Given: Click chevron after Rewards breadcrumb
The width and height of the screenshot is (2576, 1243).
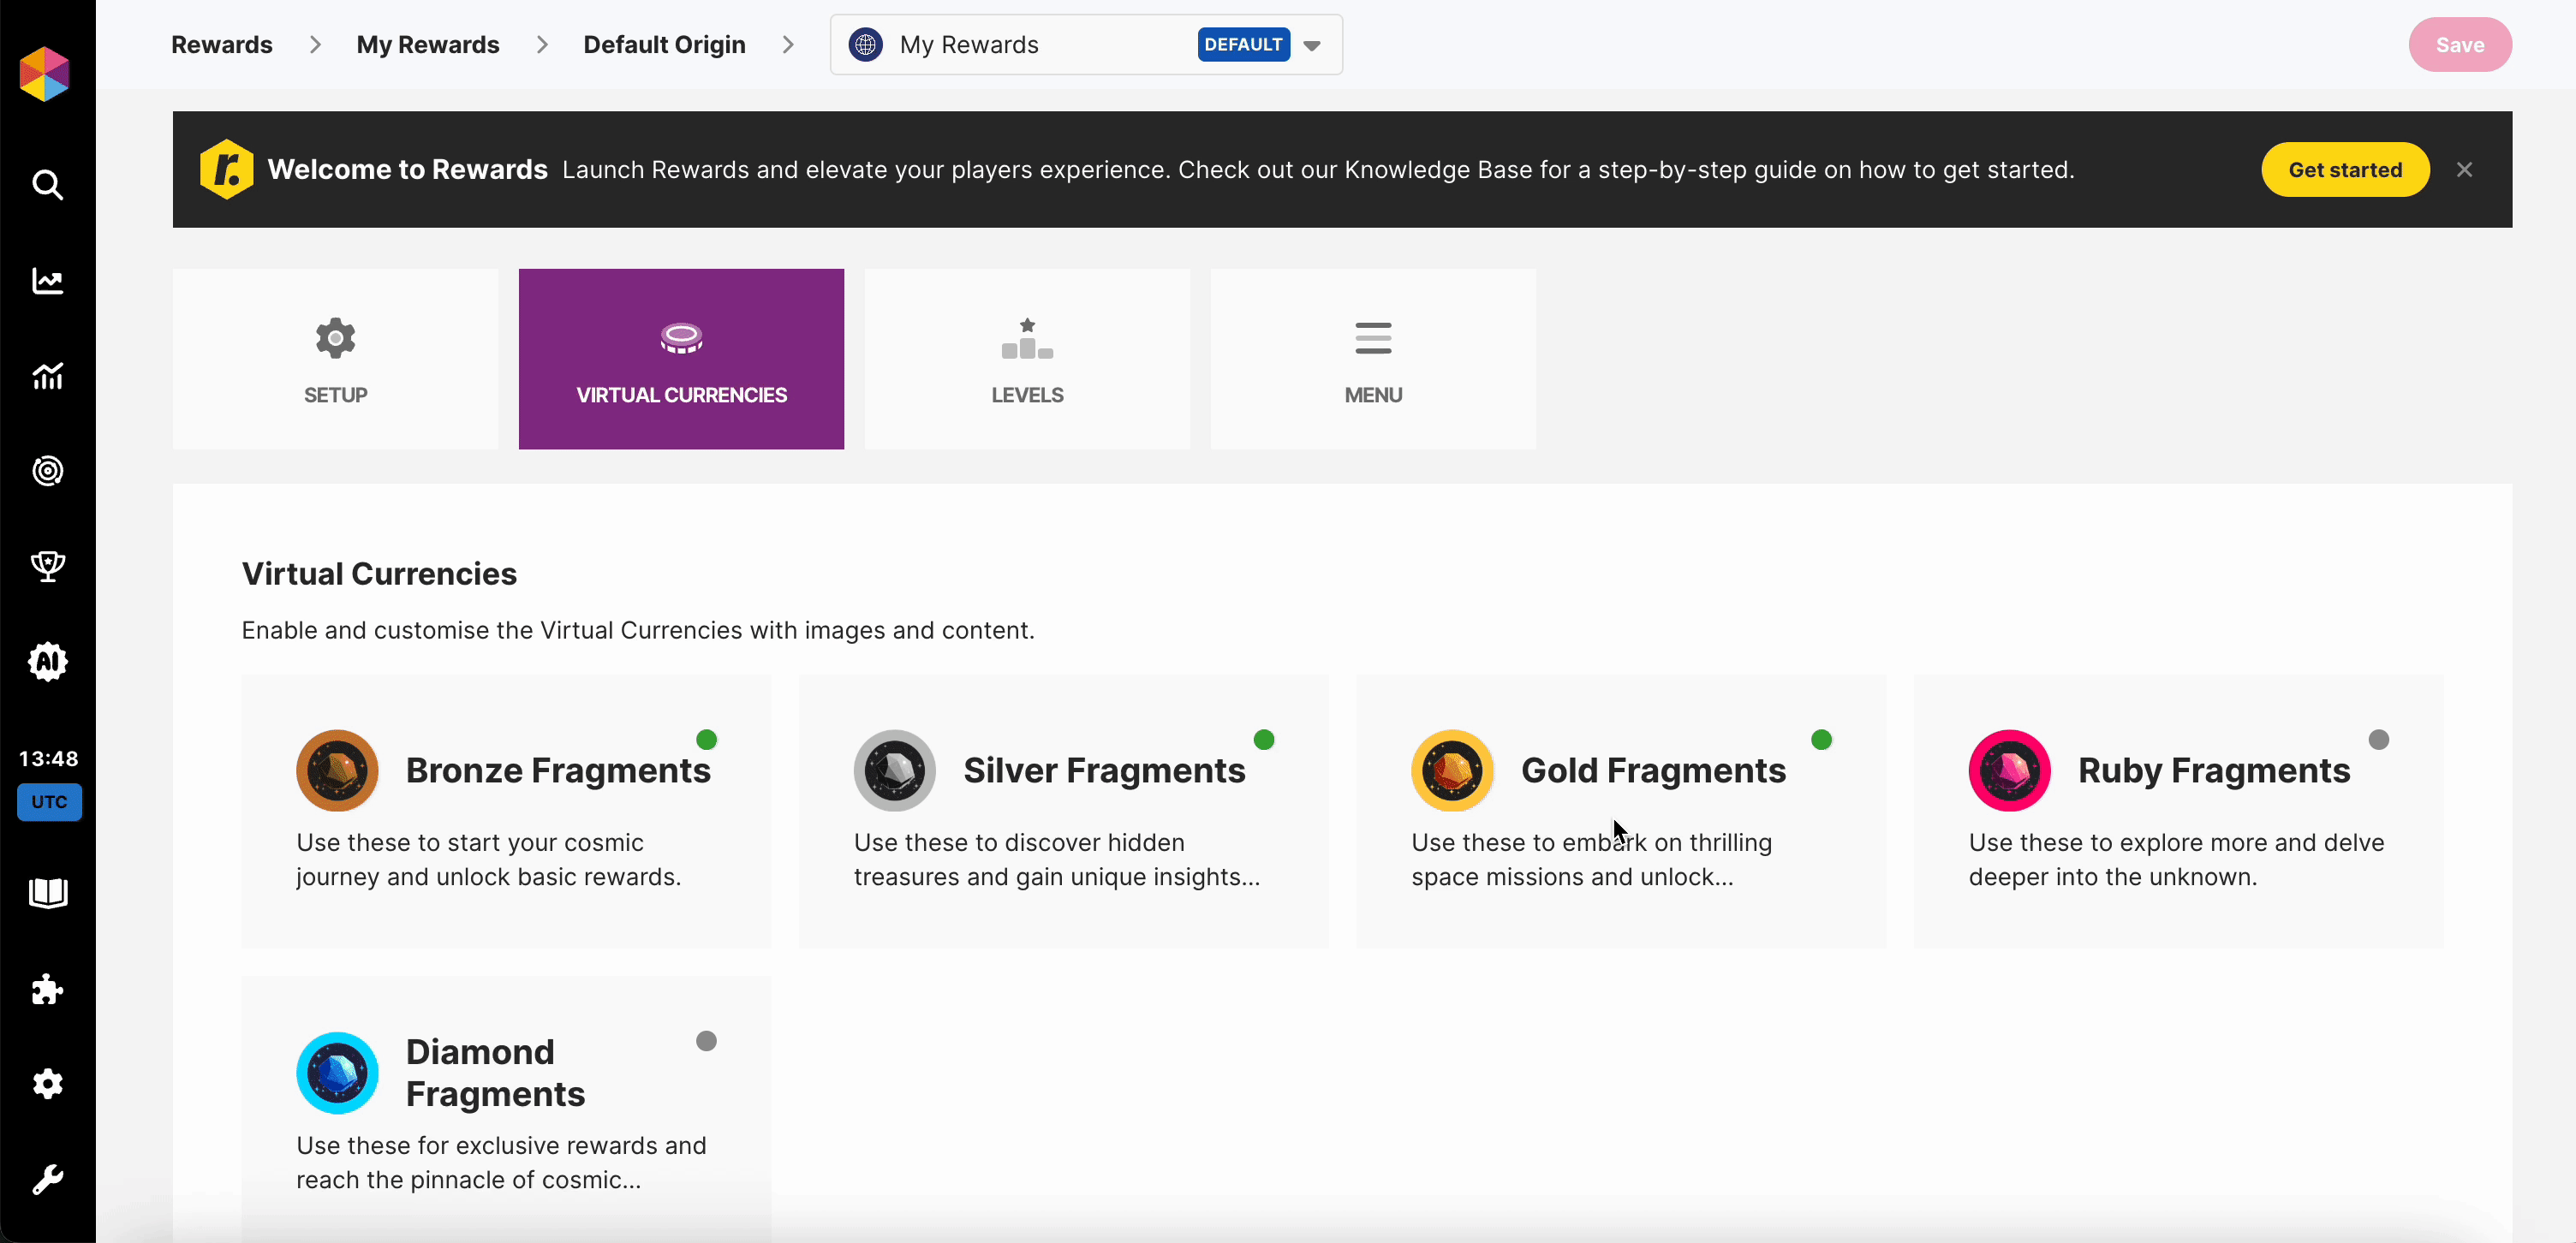Looking at the screenshot, I should click(315, 45).
